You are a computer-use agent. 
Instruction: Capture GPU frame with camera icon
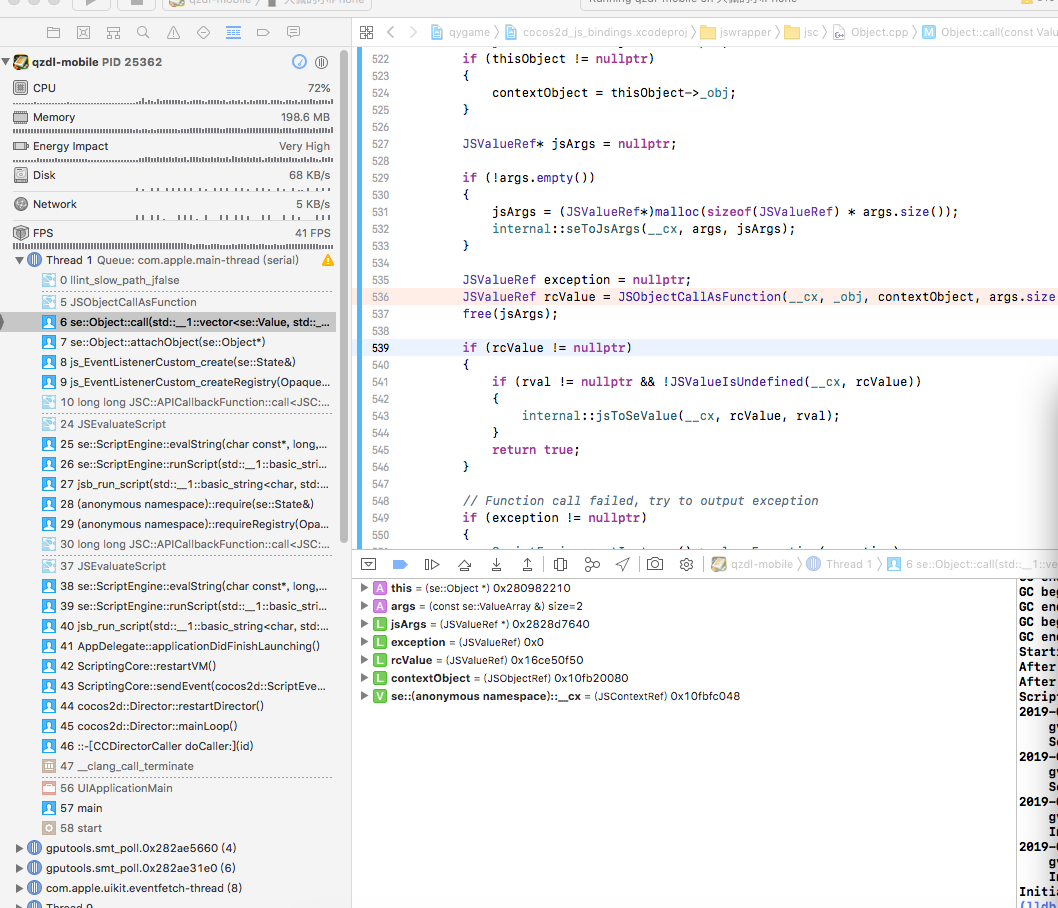pyautogui.click(x=655, y=564)
